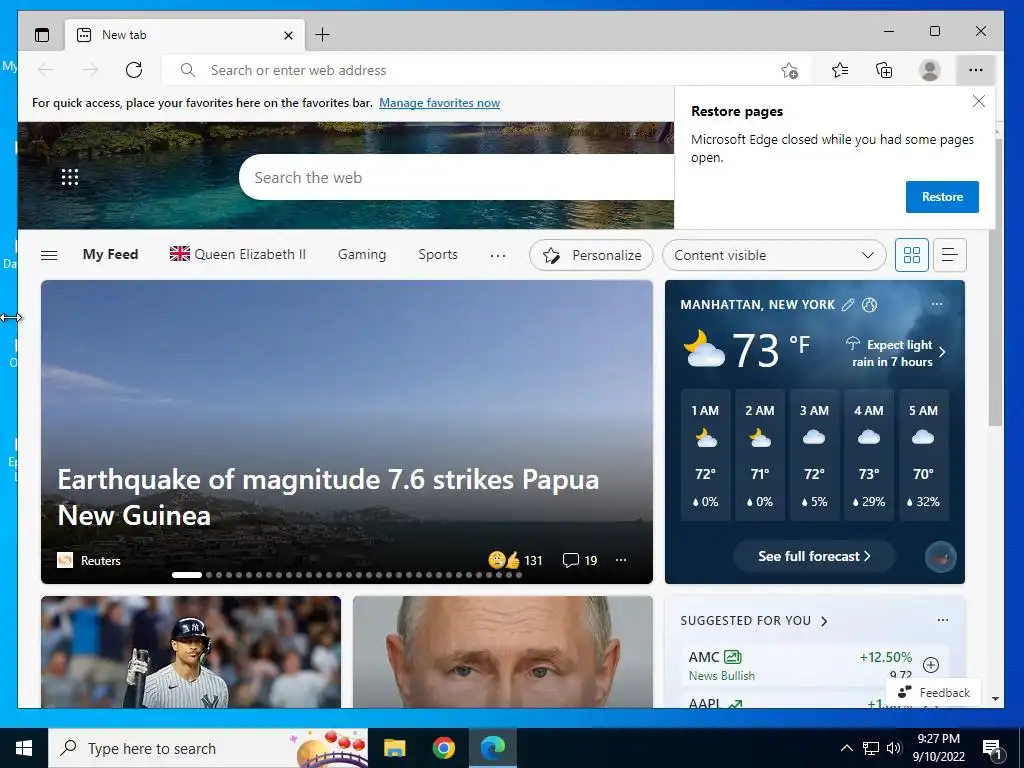The image size is (1024, 768).
Task: Open the 19 comments icon
Action: click(580, 560)
